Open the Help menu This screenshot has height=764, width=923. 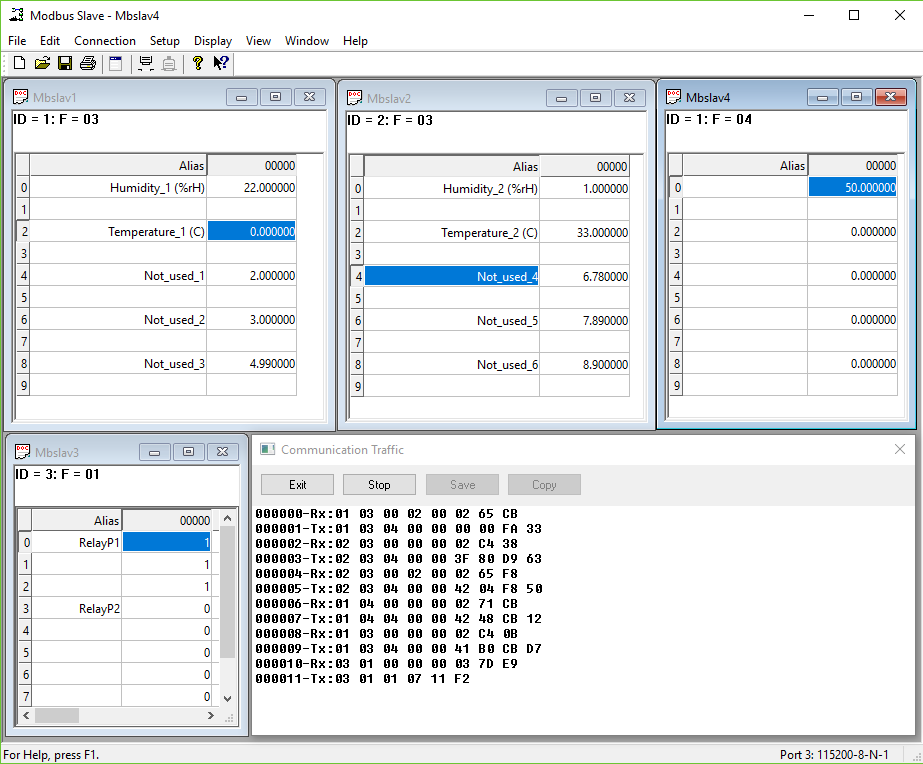point(356,41)
